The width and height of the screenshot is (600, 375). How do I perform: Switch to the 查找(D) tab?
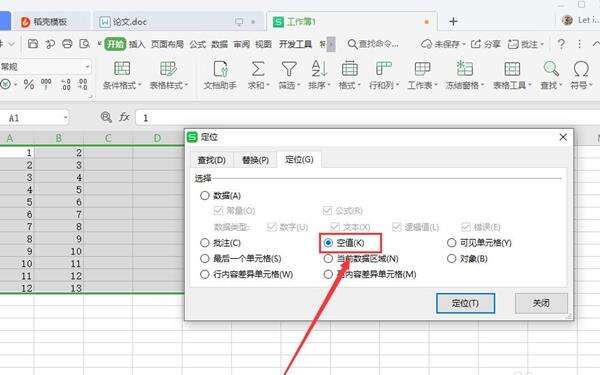tap(212, 160)
